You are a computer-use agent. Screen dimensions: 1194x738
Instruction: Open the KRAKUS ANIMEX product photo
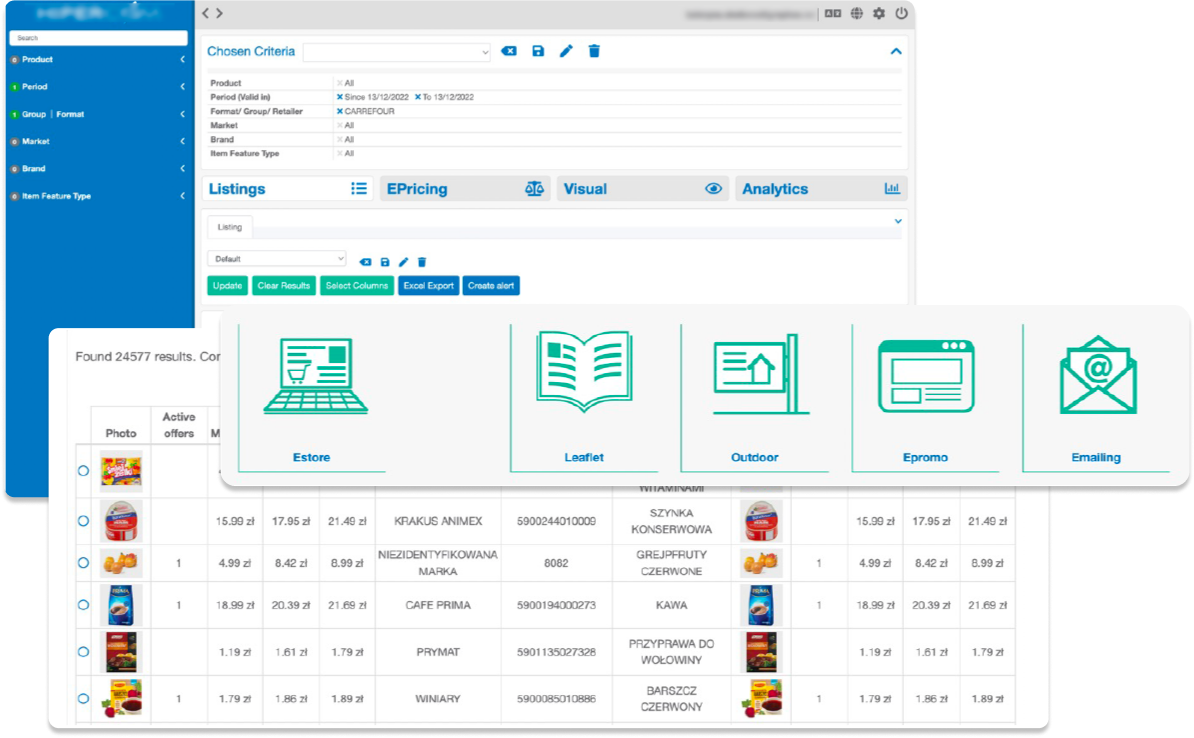pyautogui.click(x=121, y=521)
